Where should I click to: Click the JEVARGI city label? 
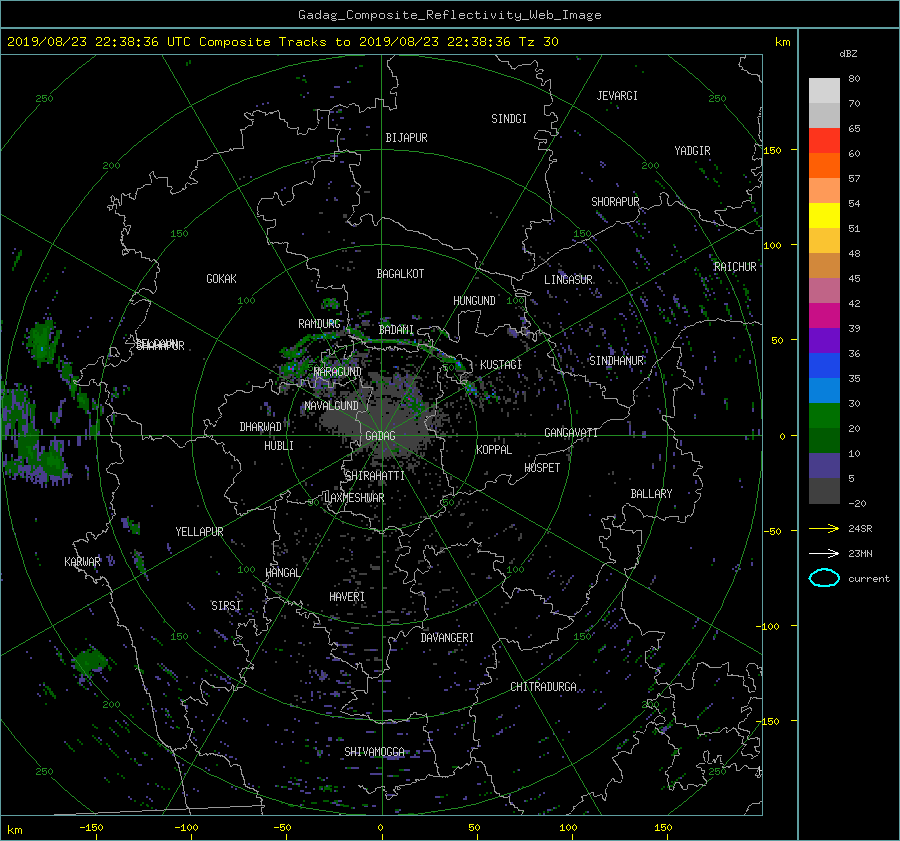coord(617,96)
